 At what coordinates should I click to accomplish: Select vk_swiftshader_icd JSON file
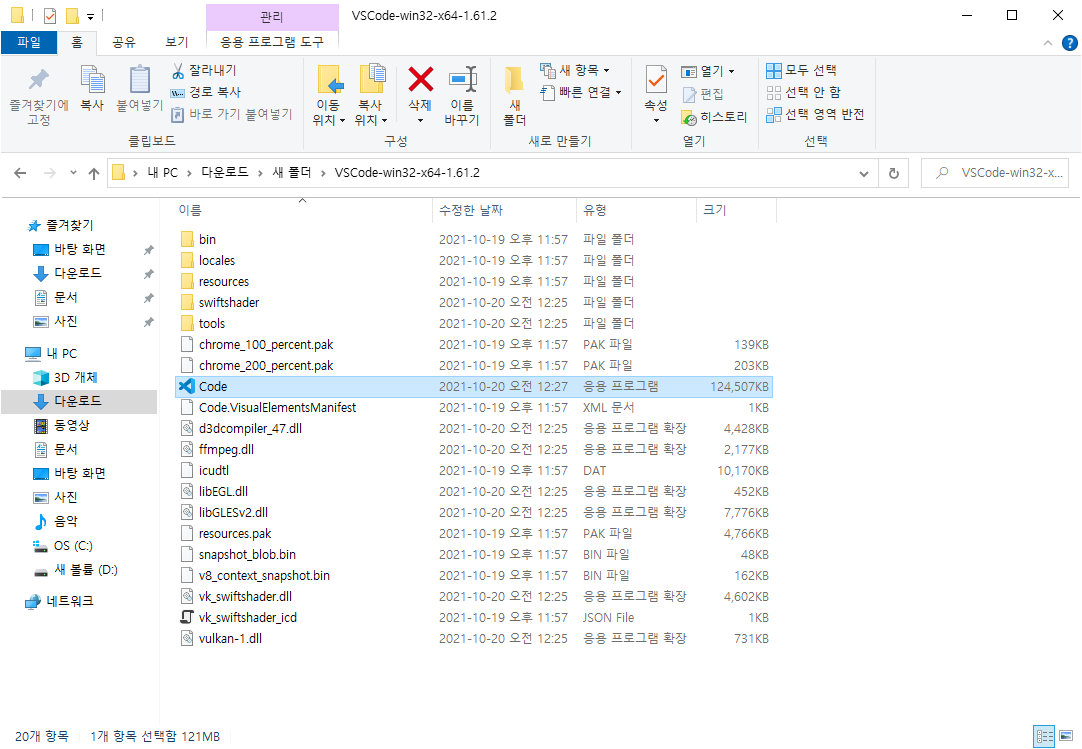(474, 617)
